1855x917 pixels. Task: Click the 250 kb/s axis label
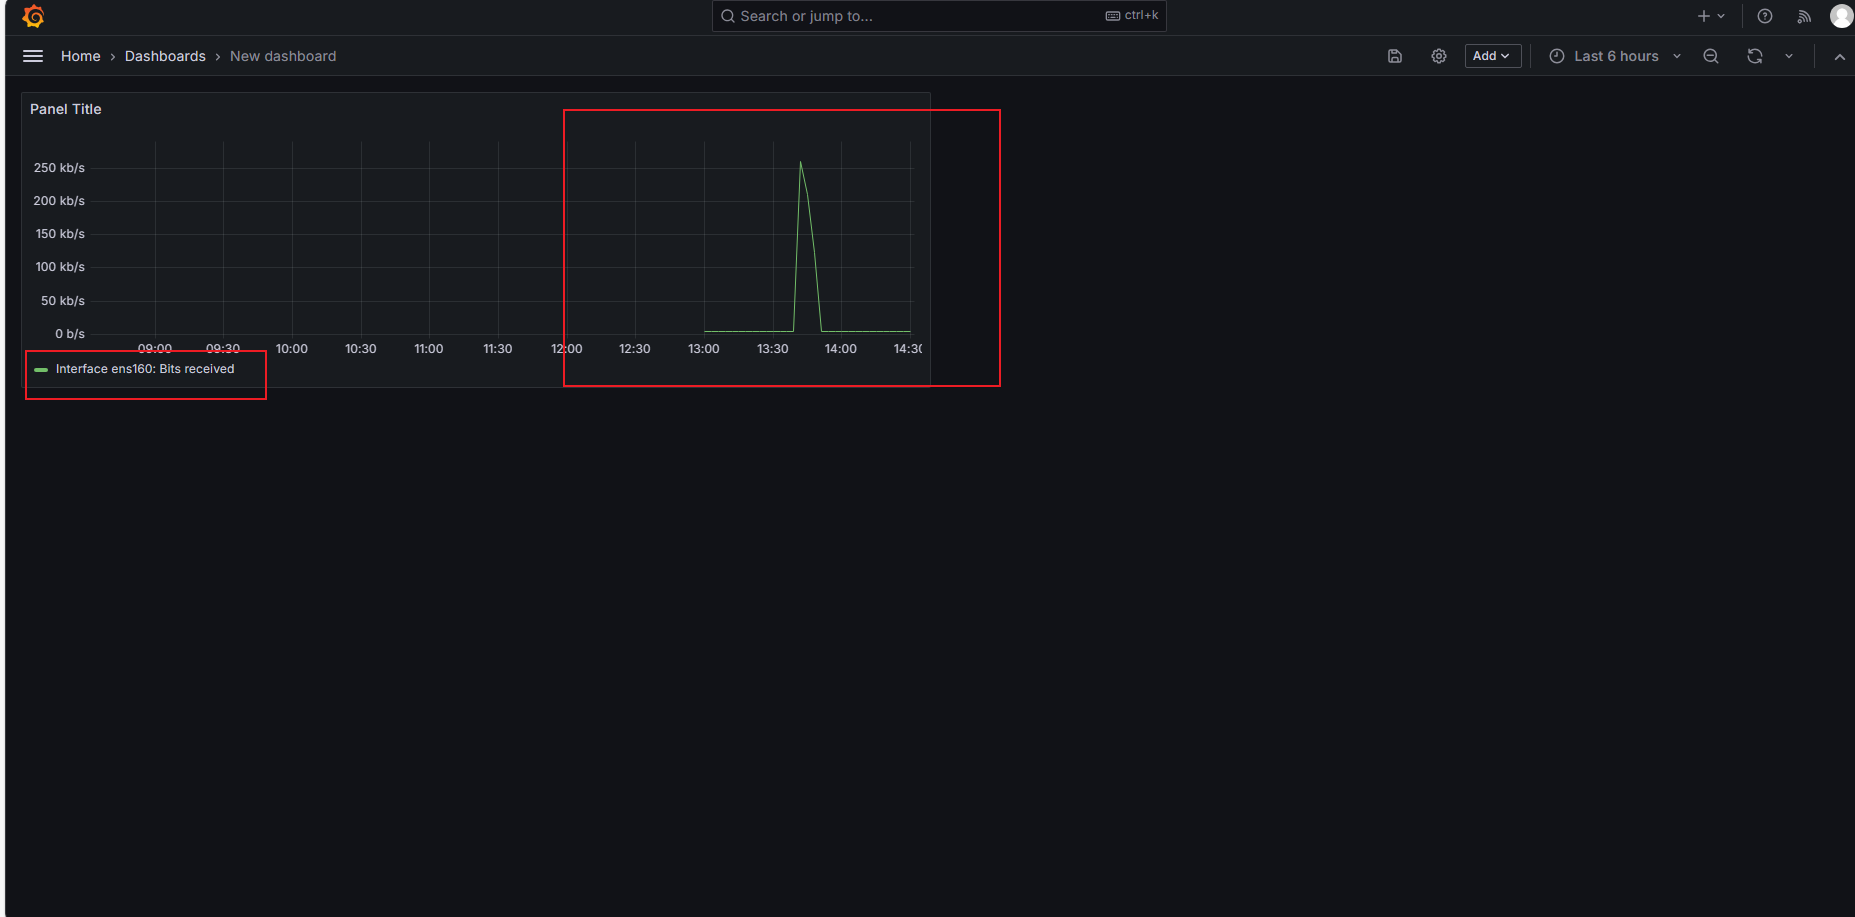click(x=59, y=168)
